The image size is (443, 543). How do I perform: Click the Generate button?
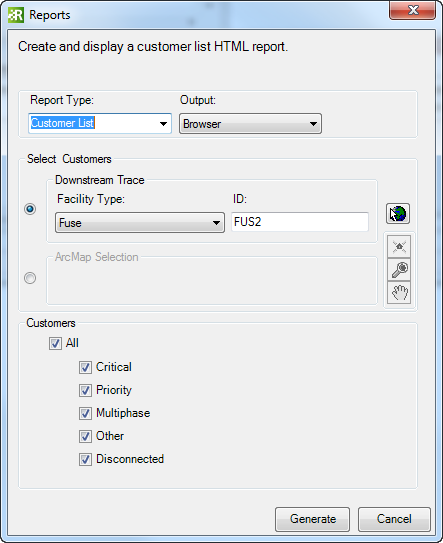pos(312,519)
